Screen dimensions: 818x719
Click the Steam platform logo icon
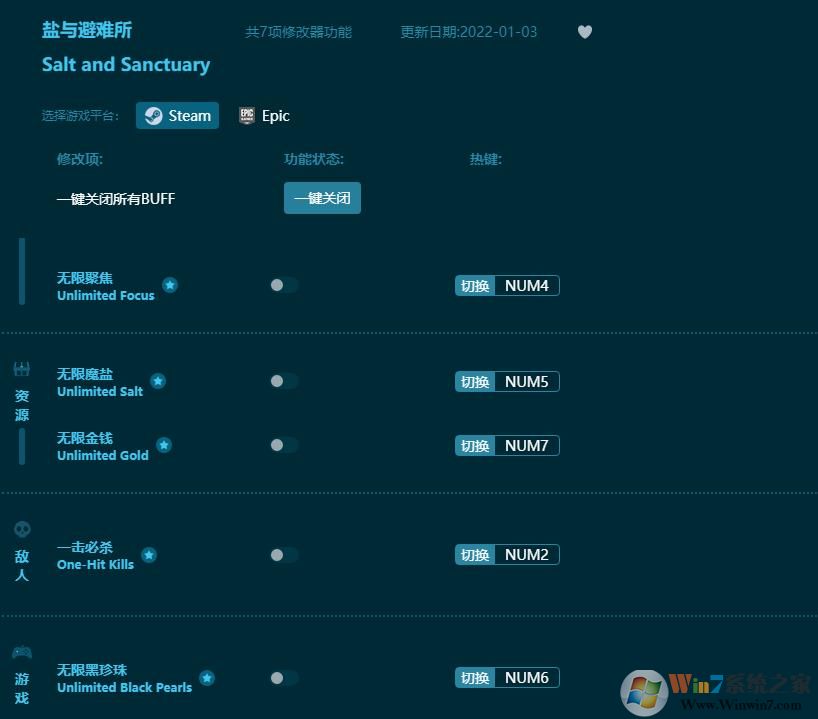(153, 115)
